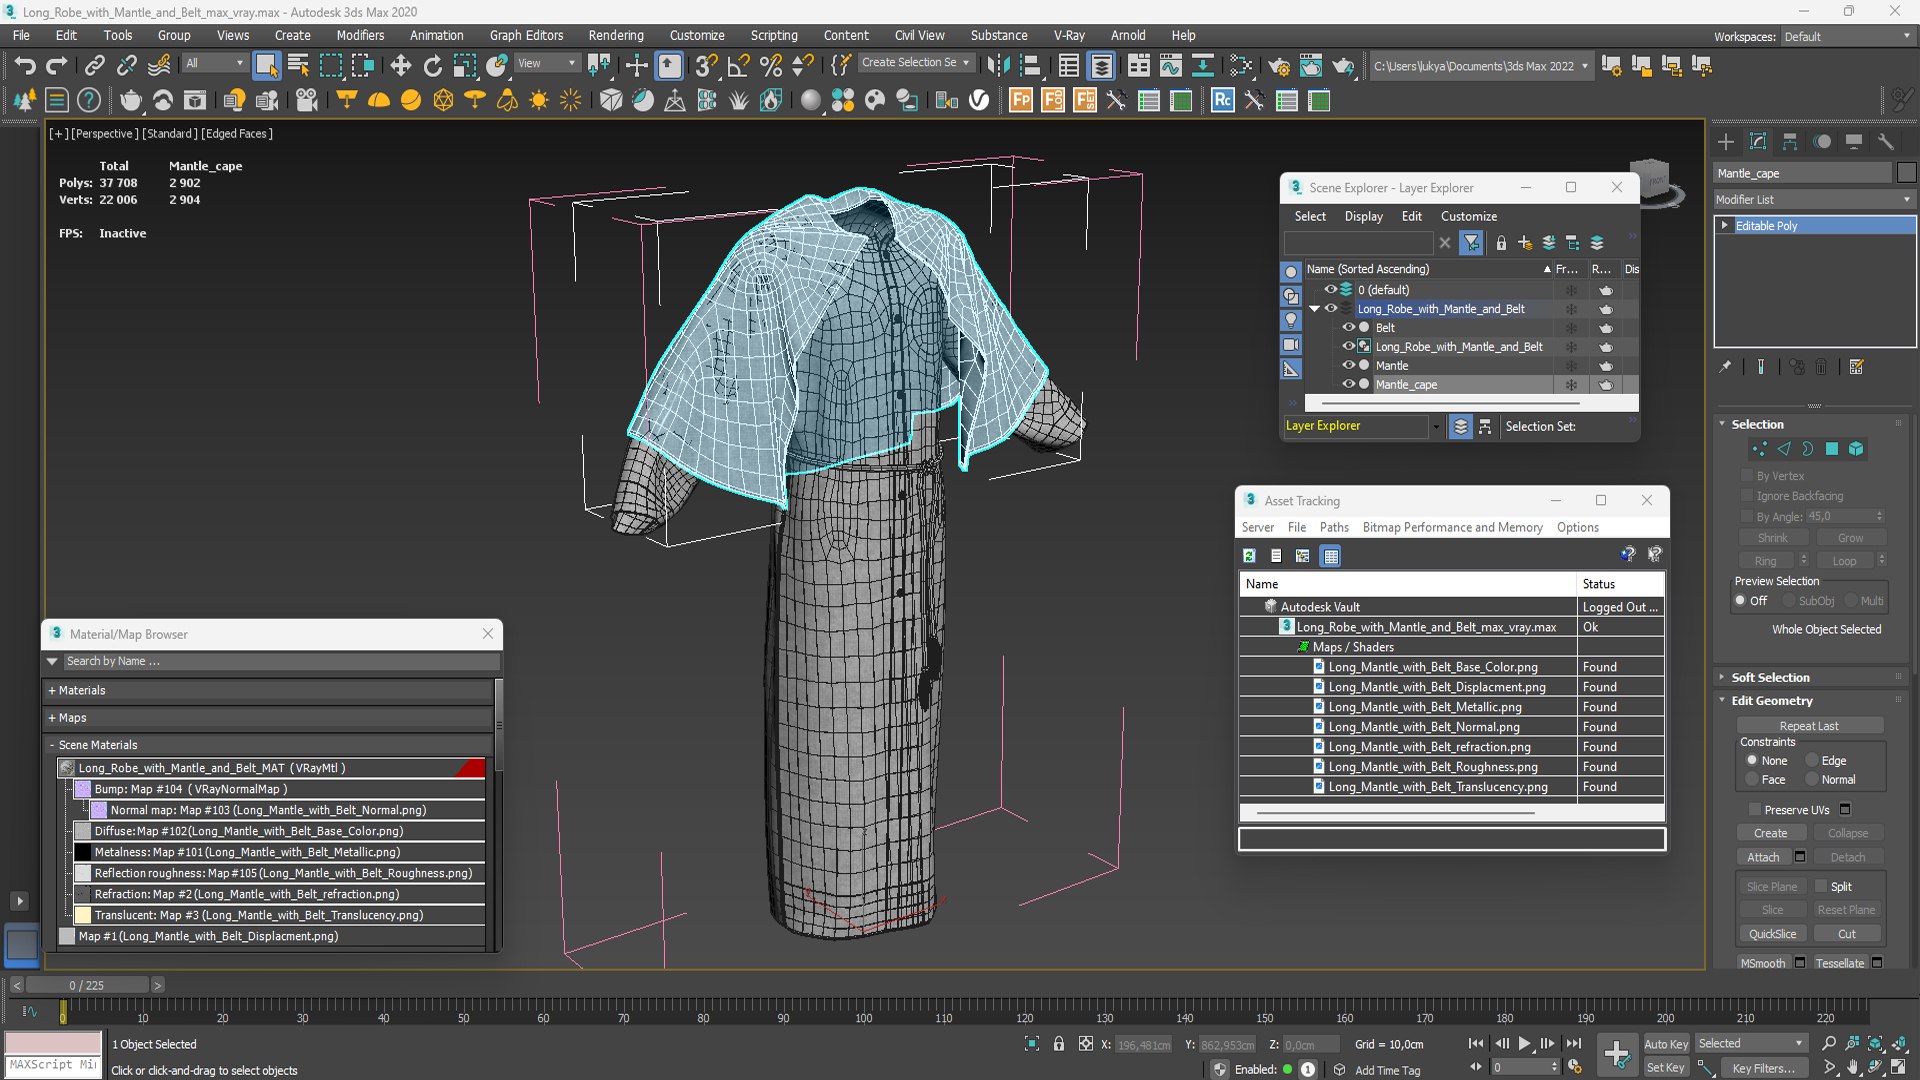Click the Select and Link icon

tap(94, 66)
